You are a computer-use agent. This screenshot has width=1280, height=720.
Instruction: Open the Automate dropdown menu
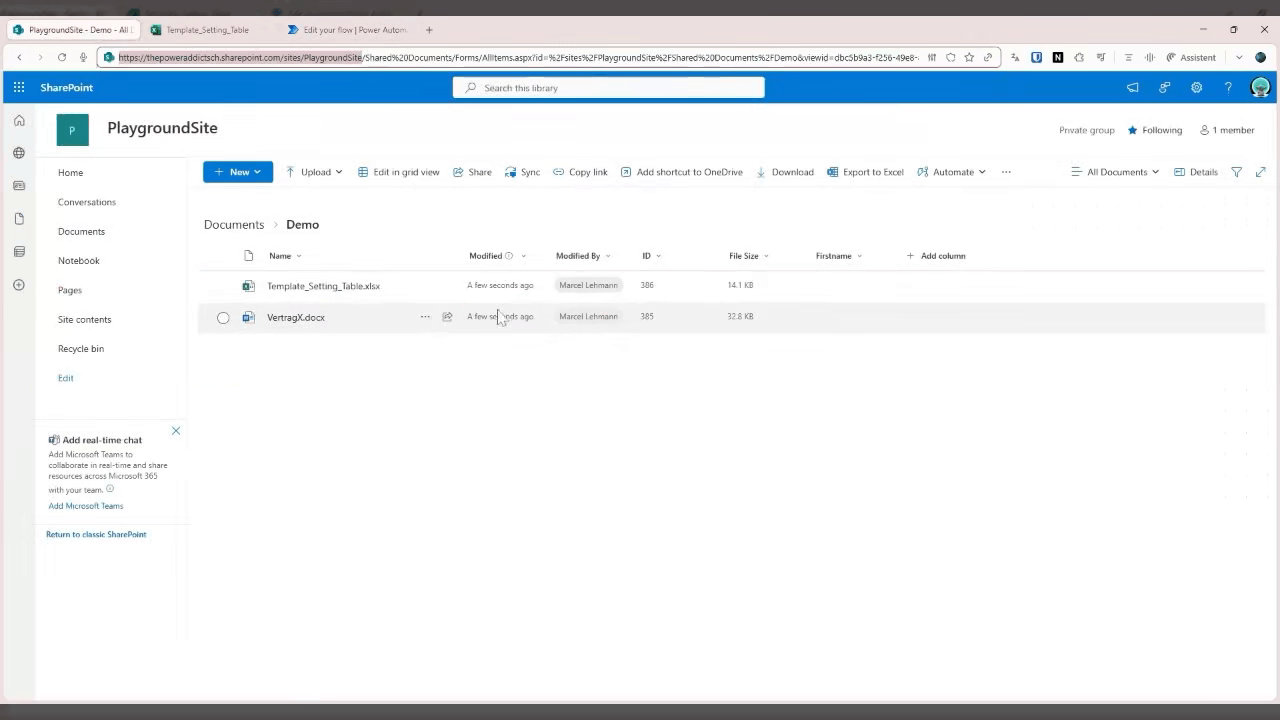click(x=951, y=172)
